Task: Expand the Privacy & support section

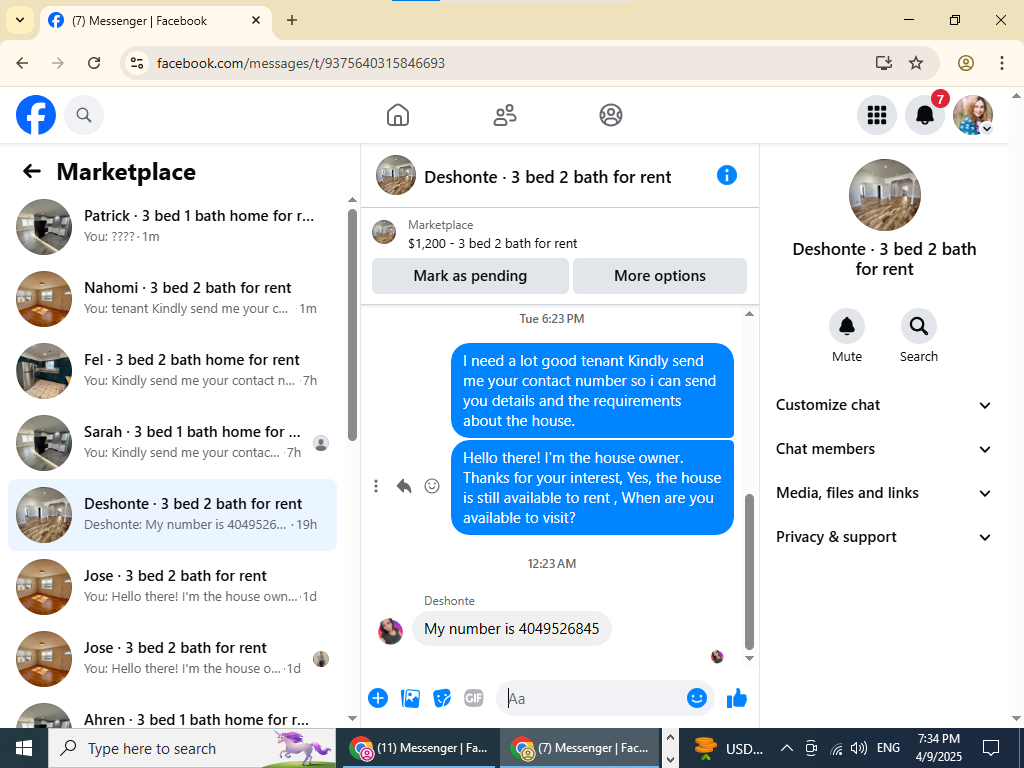Action: coord(884,537)
